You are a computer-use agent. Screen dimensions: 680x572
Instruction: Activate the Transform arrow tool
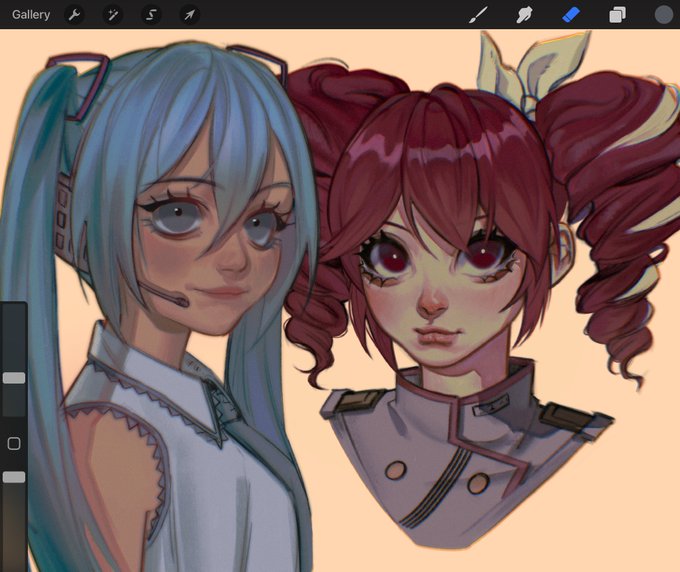tap(190, 15)
